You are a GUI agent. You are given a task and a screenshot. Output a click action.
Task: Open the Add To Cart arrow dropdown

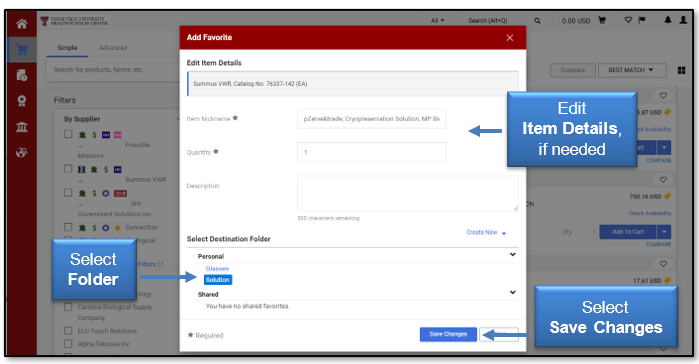coord(664,232)
